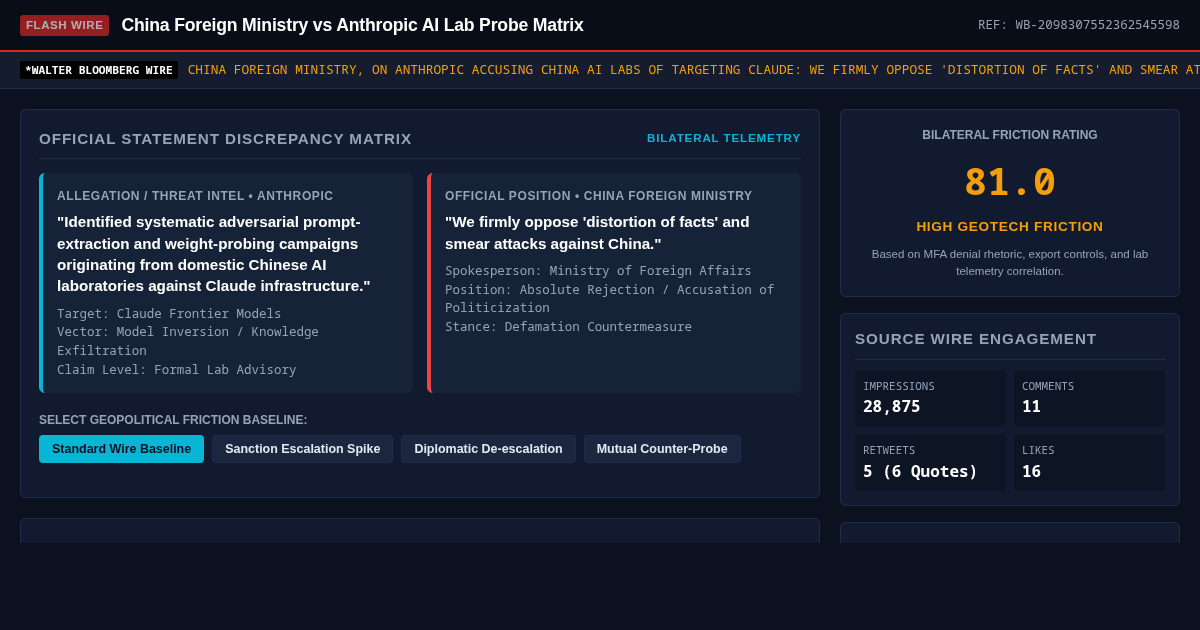Screen dimensions: 1200x630
Task: Click the Likes 16 stat tile
Action: (x=1089, y=462)
